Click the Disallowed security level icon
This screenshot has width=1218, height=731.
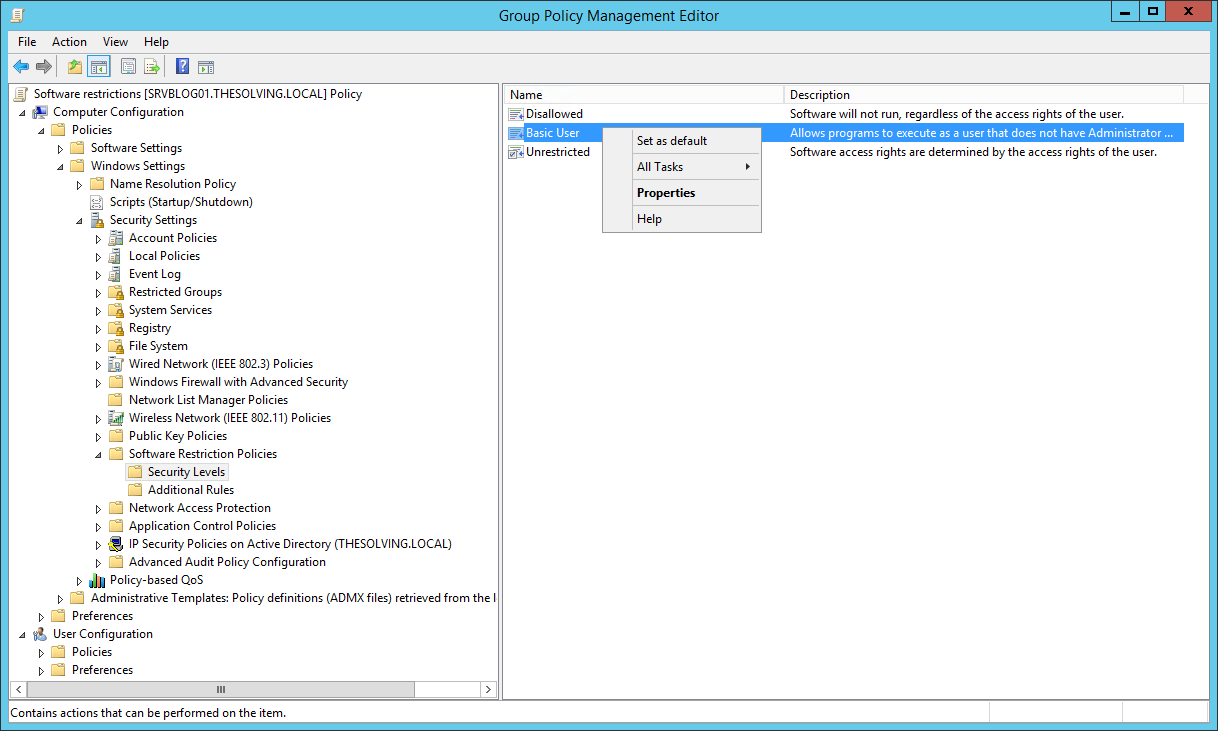pos(516,114)
